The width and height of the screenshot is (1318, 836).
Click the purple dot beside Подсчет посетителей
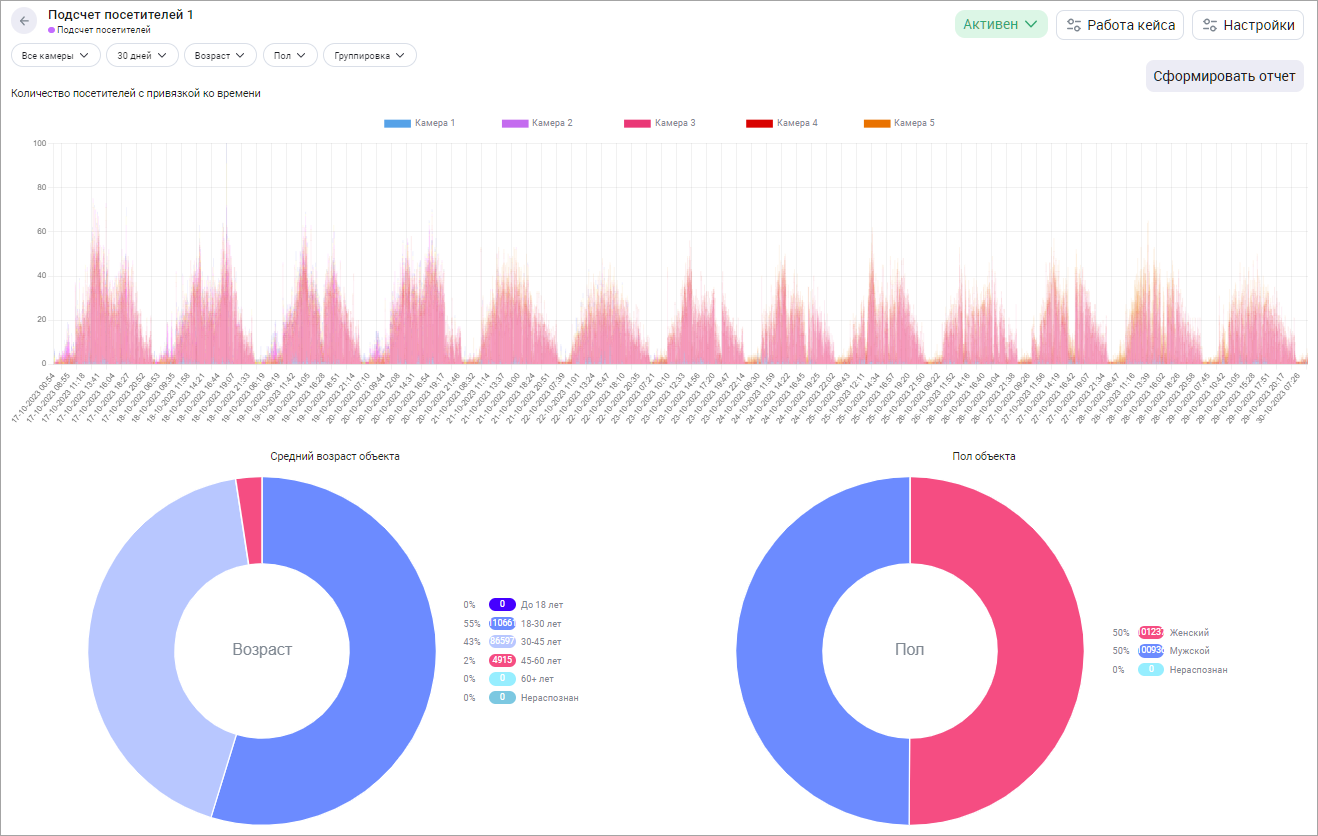click(51, 30)
